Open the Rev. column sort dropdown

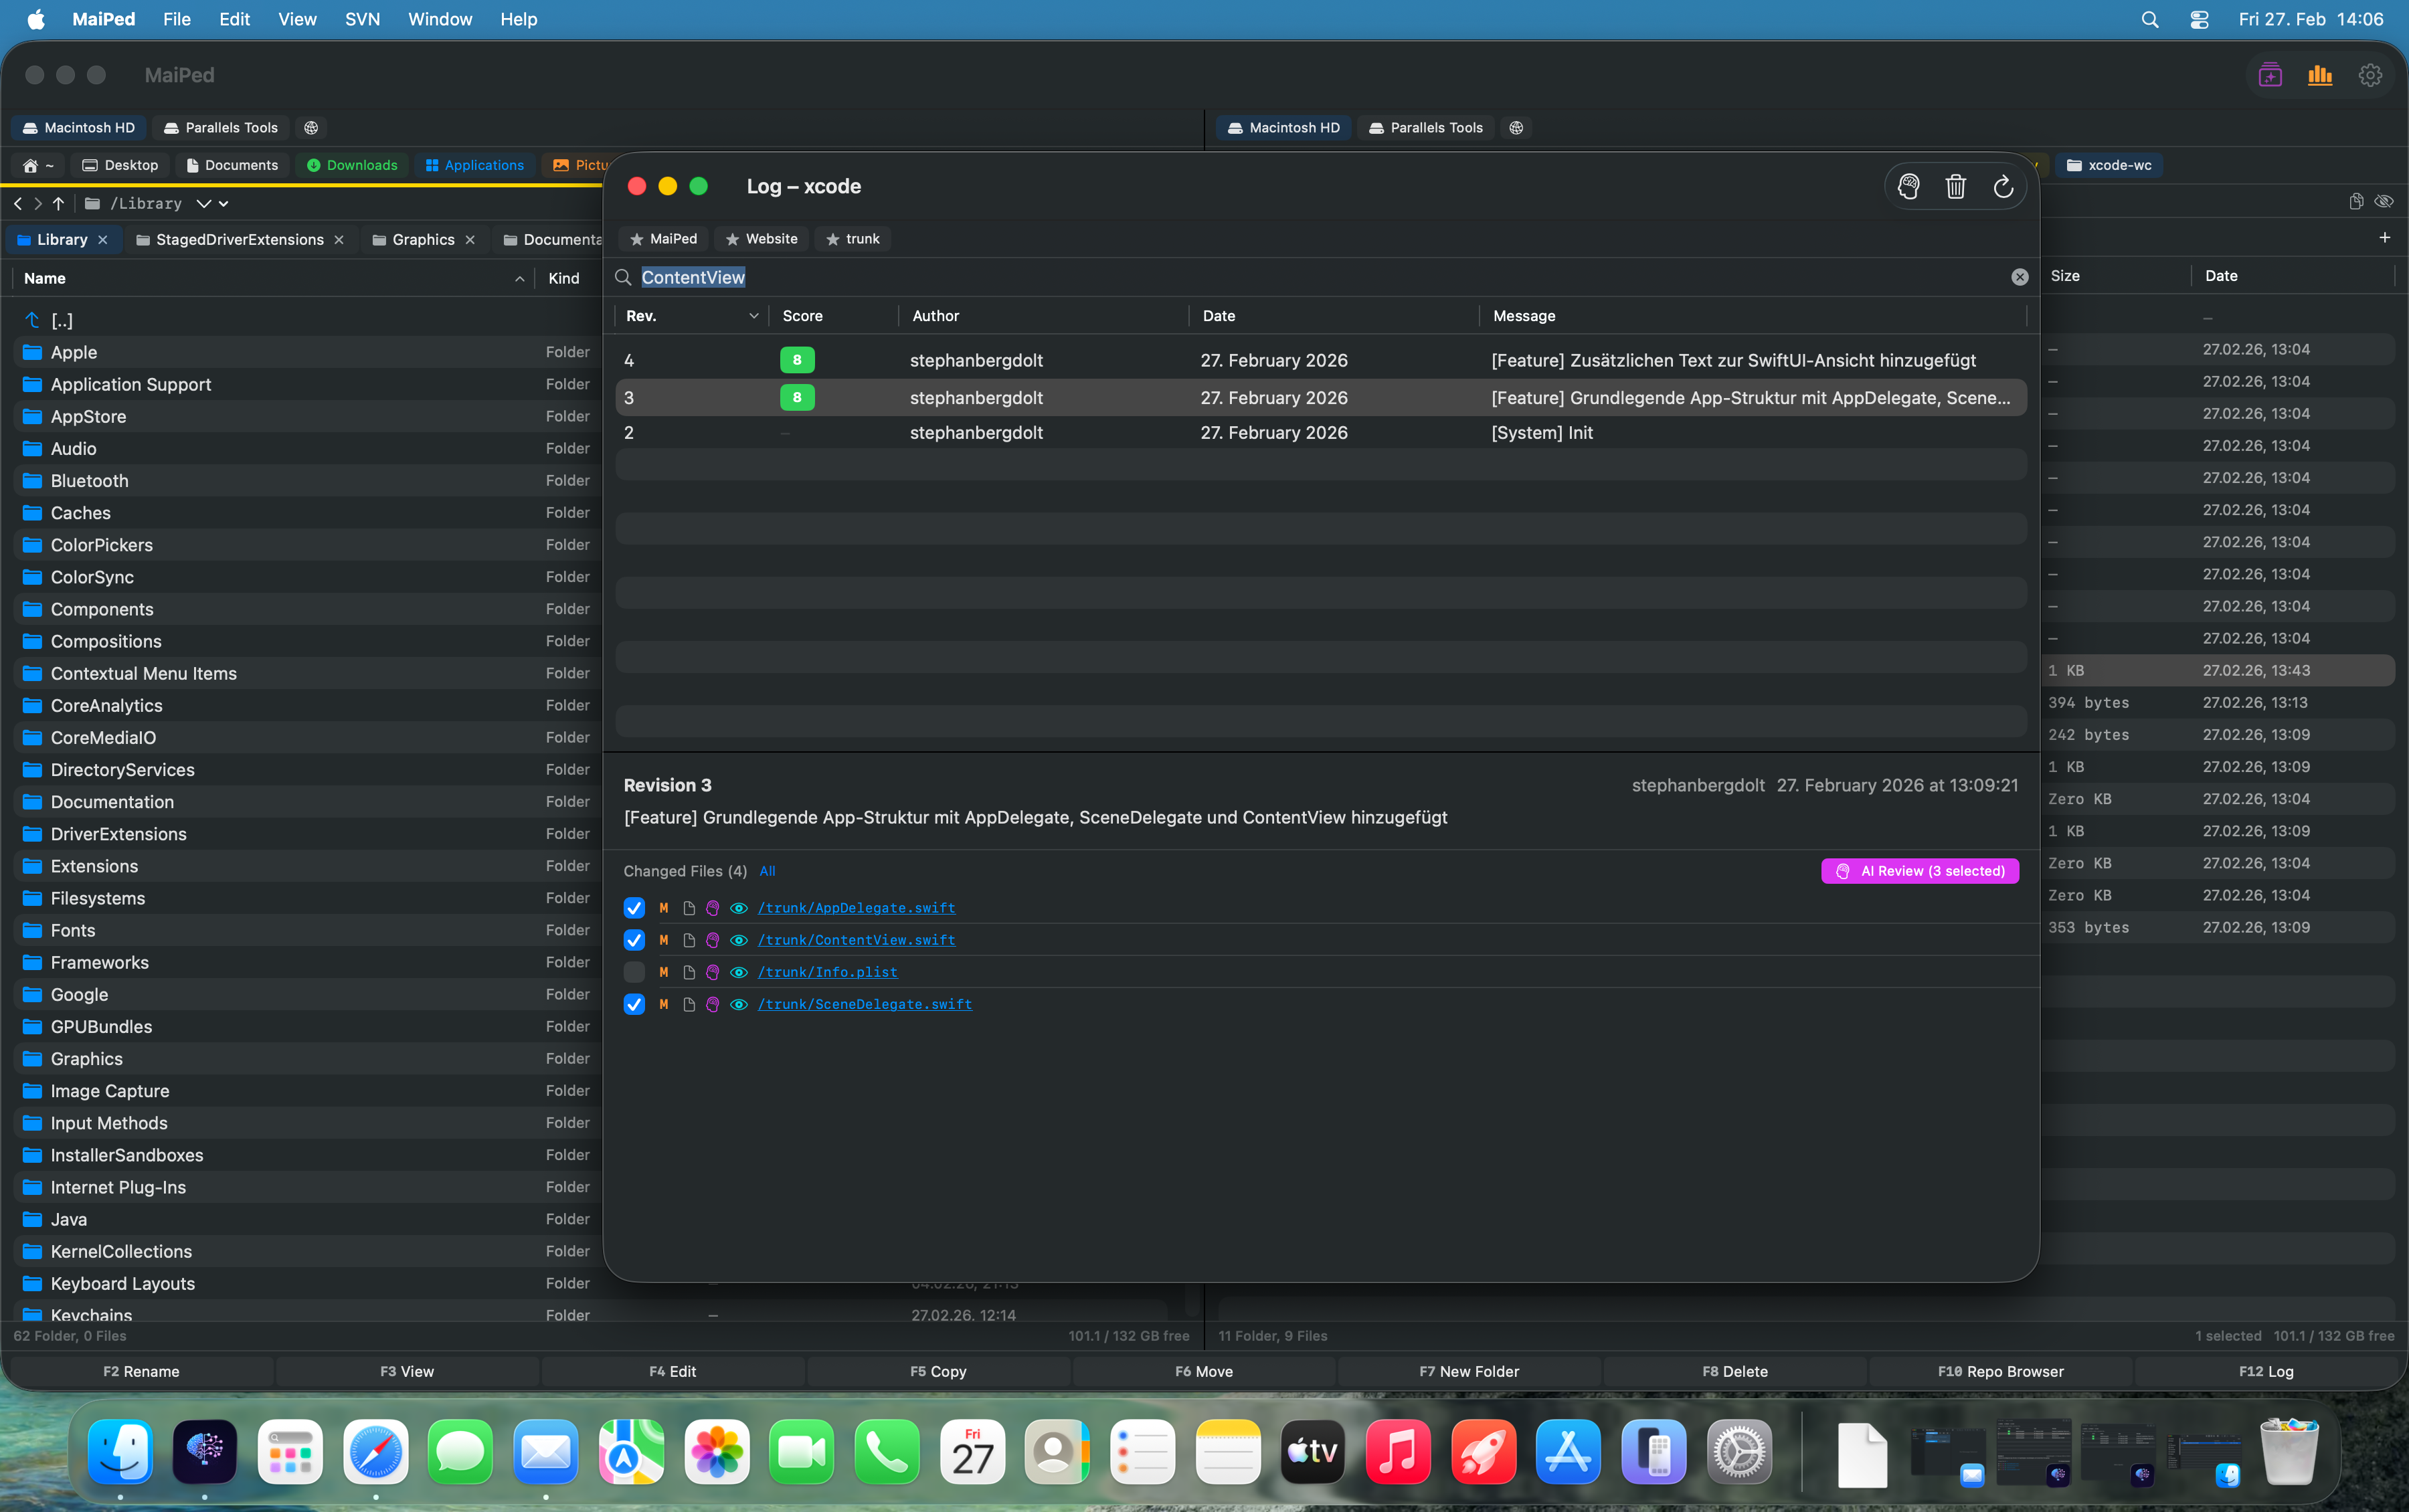click(x=753, y=316)
